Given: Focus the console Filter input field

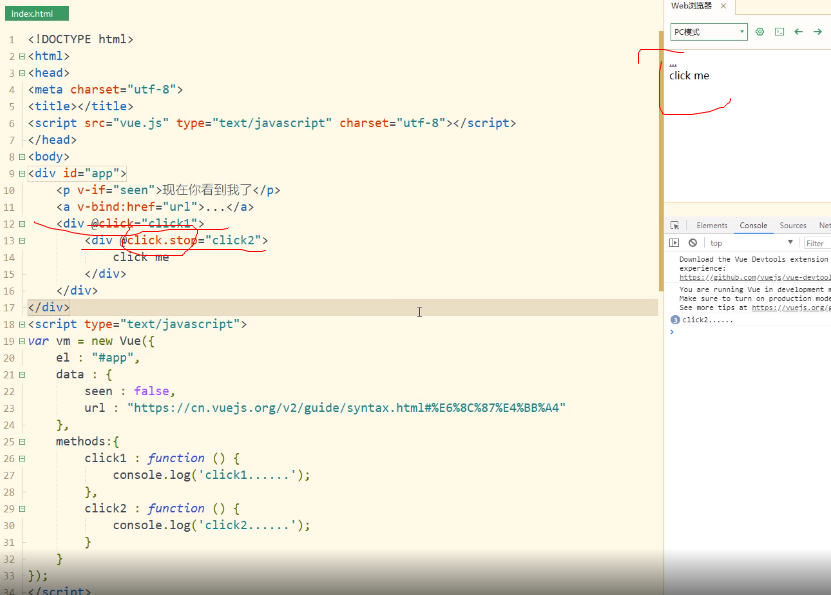Looking at the screenshot, I should pyautogui.click(x=817, y=243).
